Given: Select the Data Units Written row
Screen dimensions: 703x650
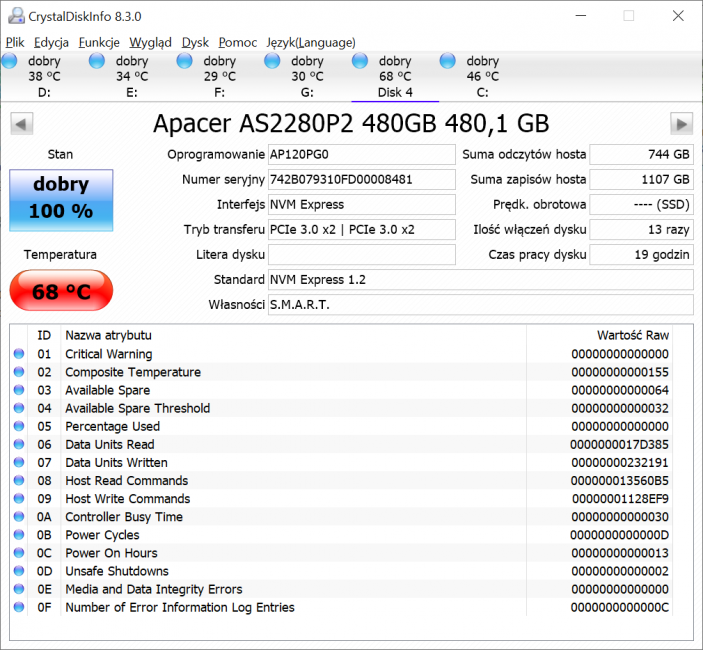Looking at the screenshot, I should pyautogui.click(x=341, y=463).
